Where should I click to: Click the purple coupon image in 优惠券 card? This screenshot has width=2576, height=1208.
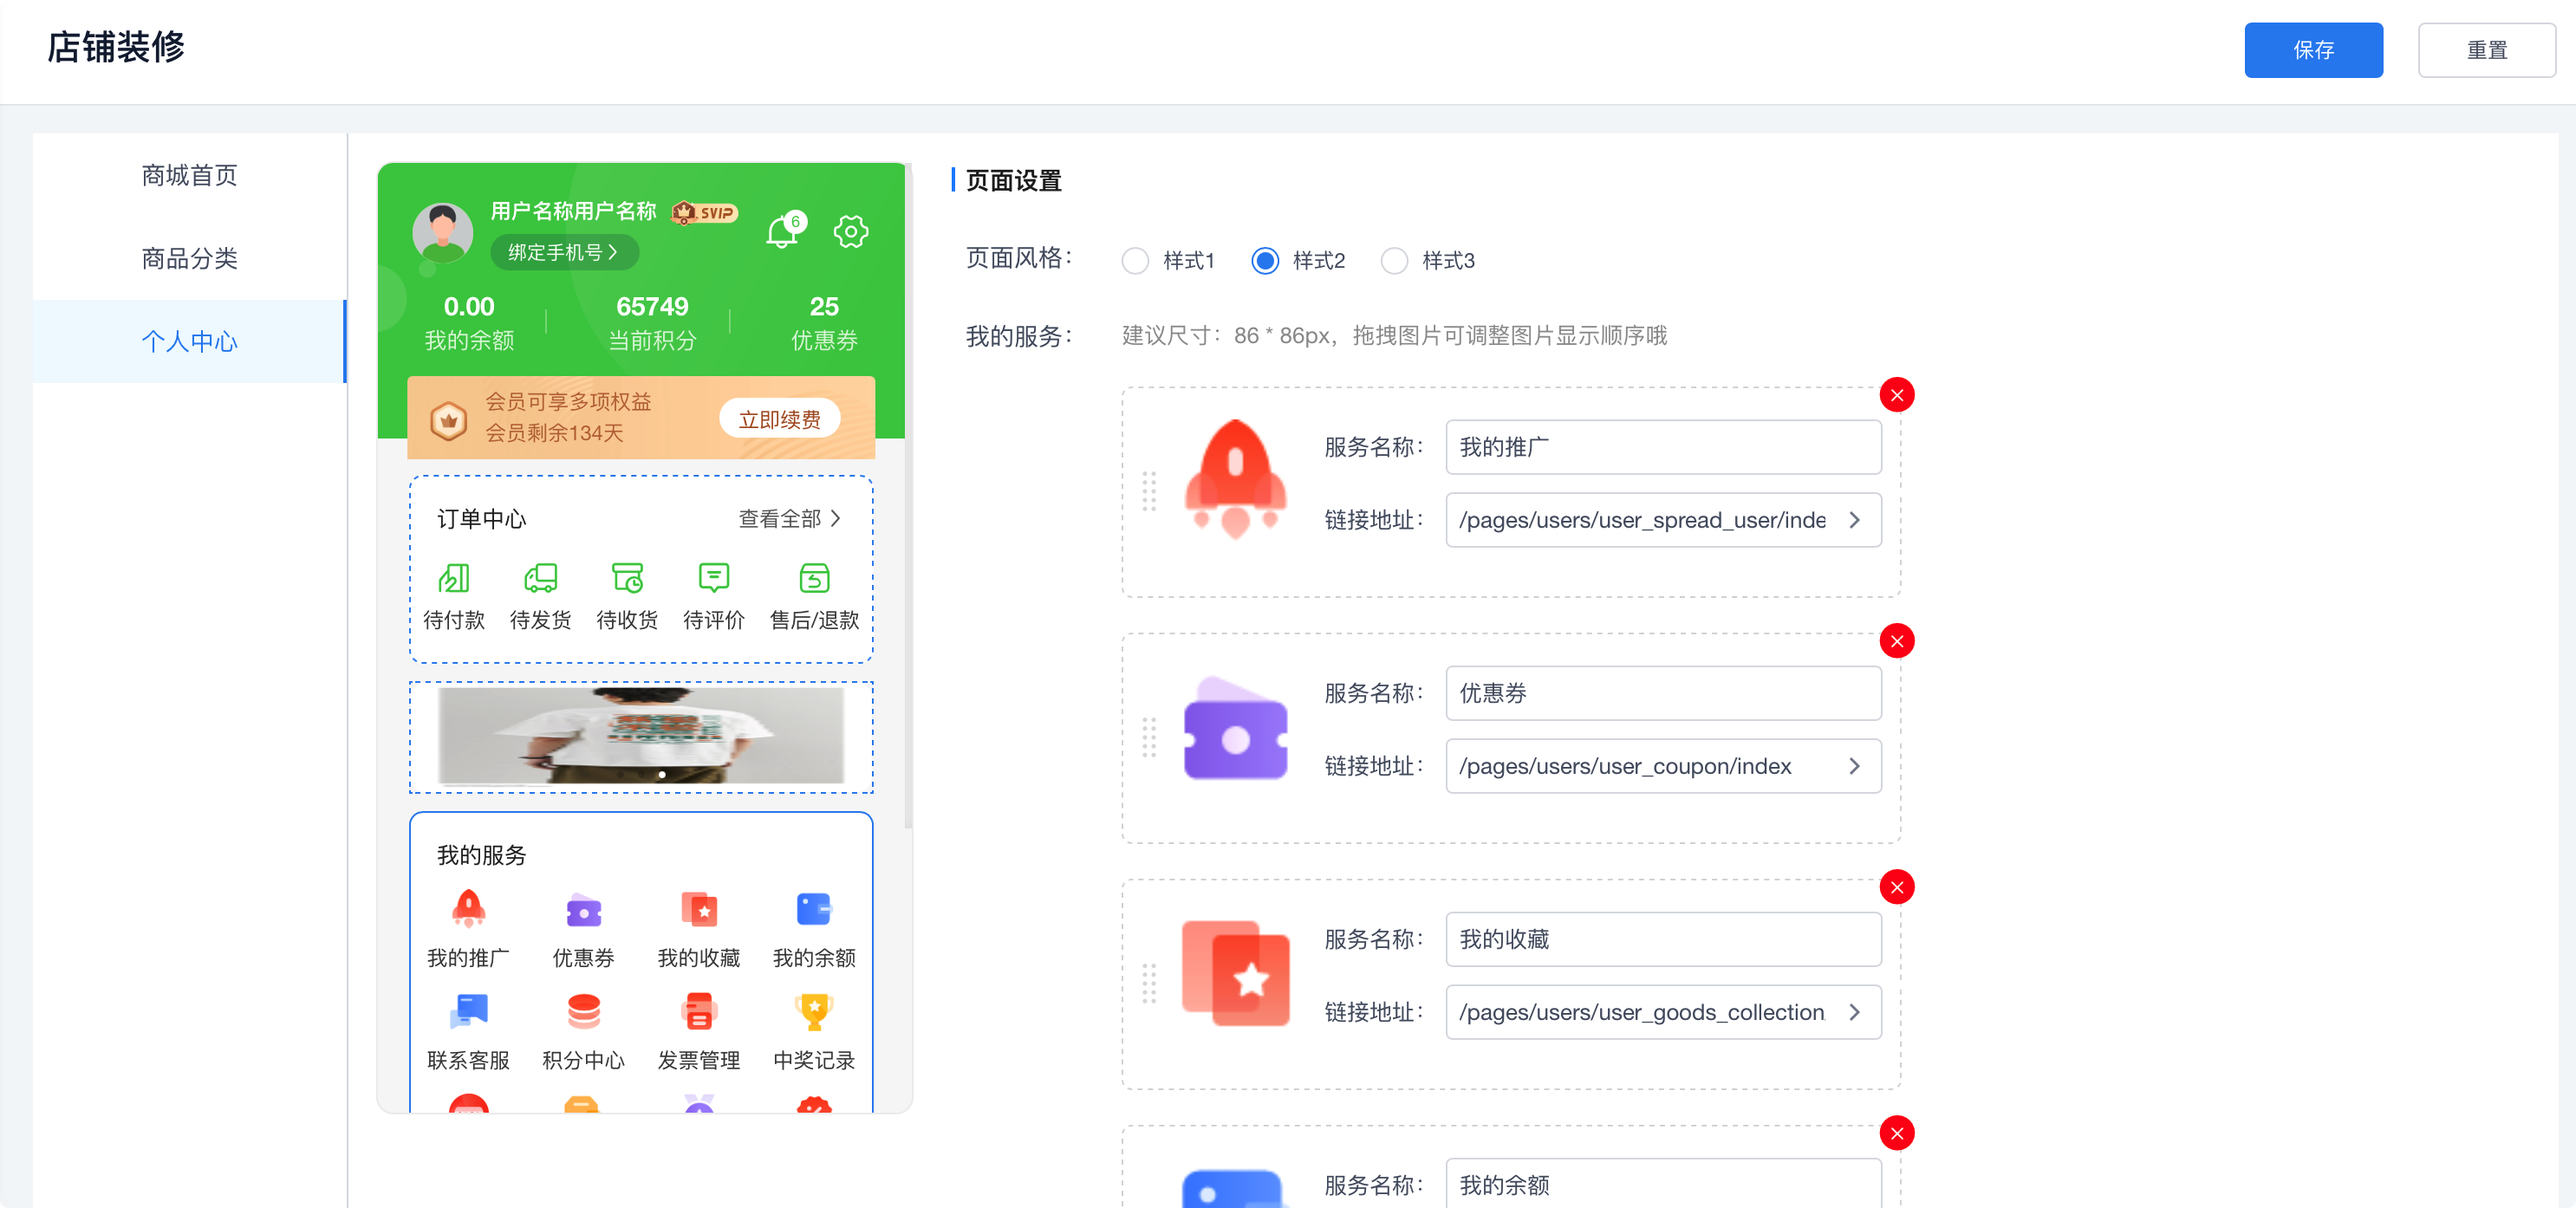click(x=1236, y=728)
